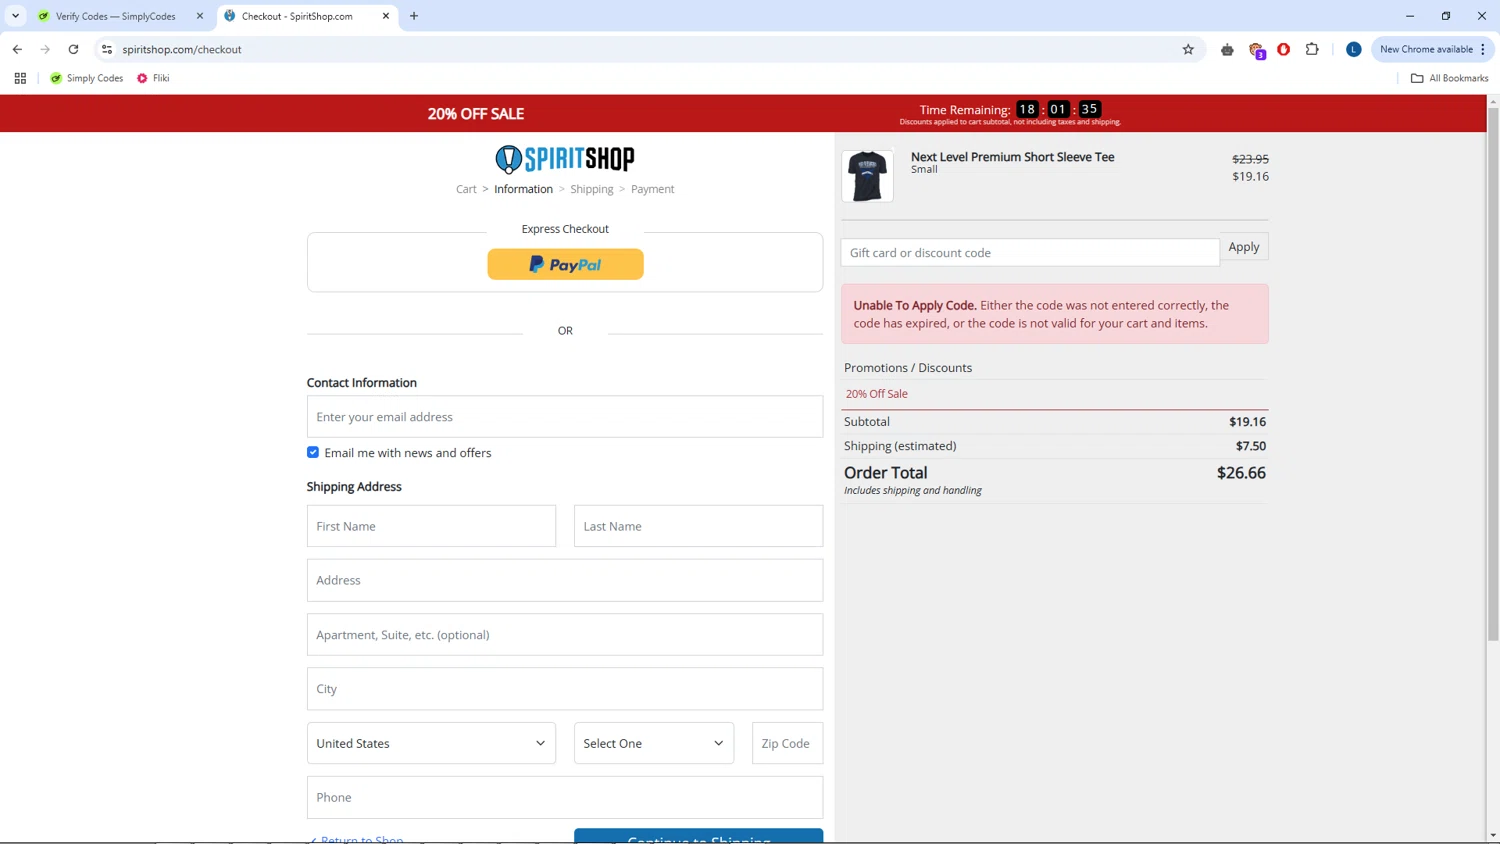Open a new browser tab

[x=414, y=16]
